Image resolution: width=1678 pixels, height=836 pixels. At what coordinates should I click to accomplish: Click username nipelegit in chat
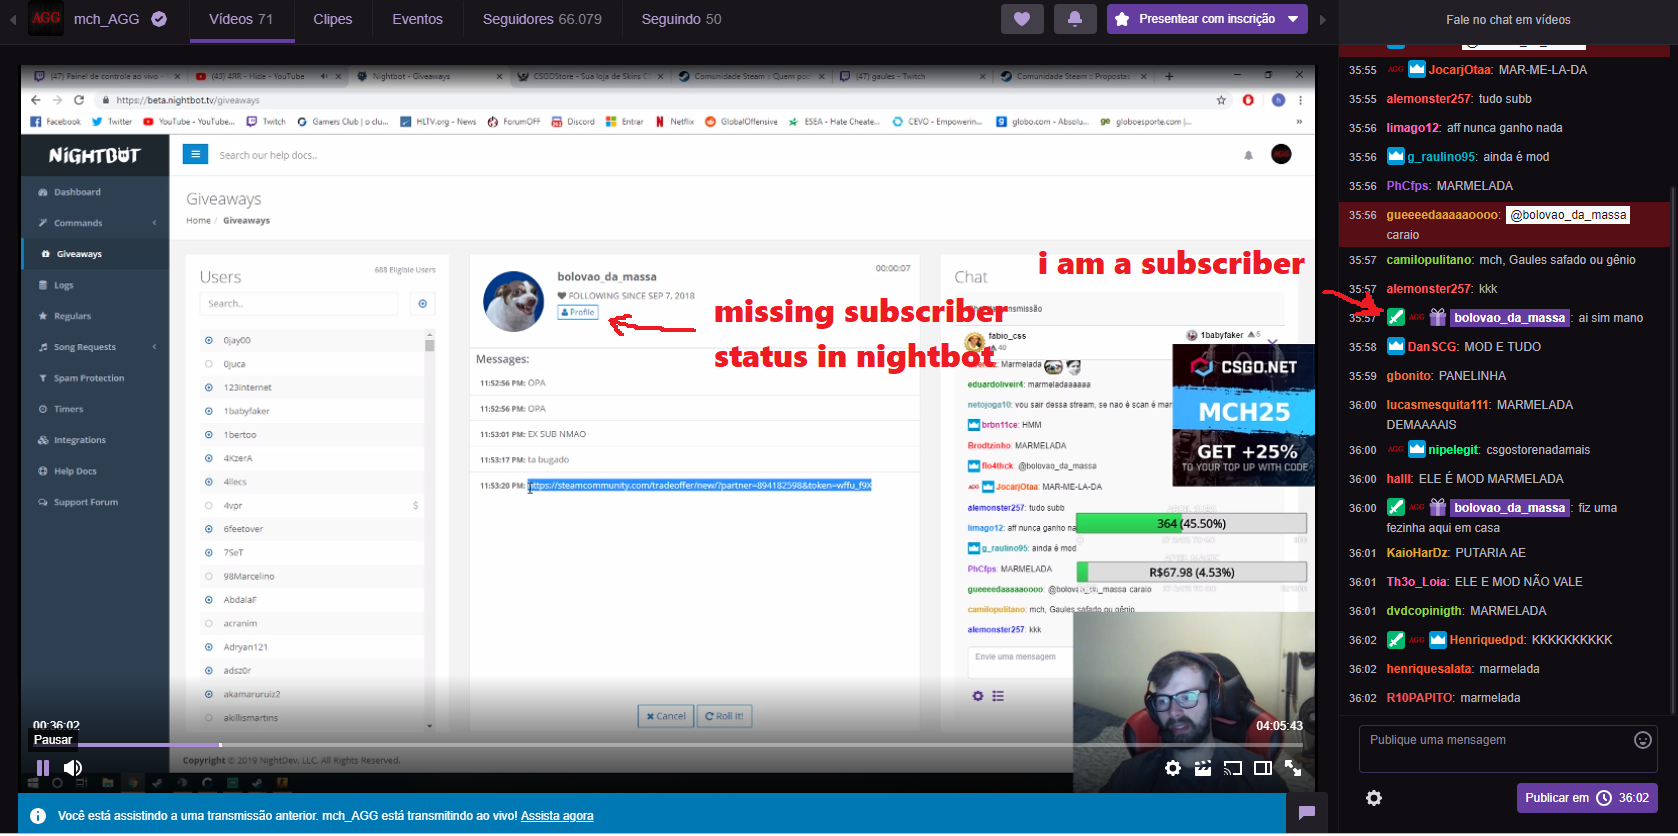click(1453, 450)
